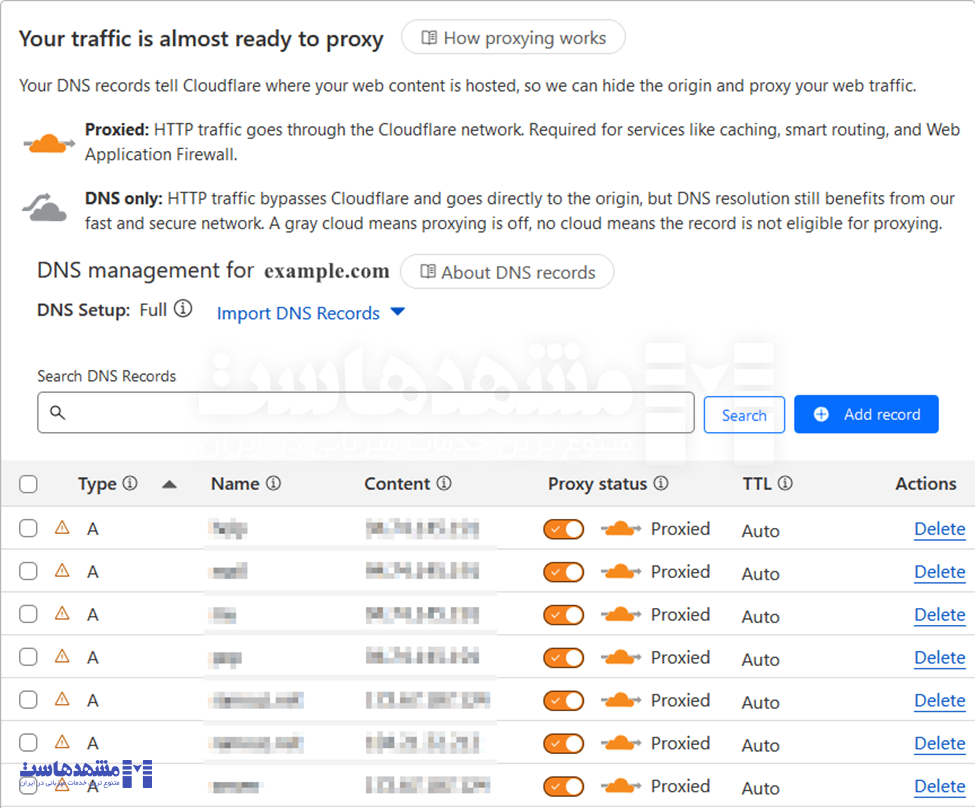
Task: Click the plus icon on Add record button
Action: [822, 413]
